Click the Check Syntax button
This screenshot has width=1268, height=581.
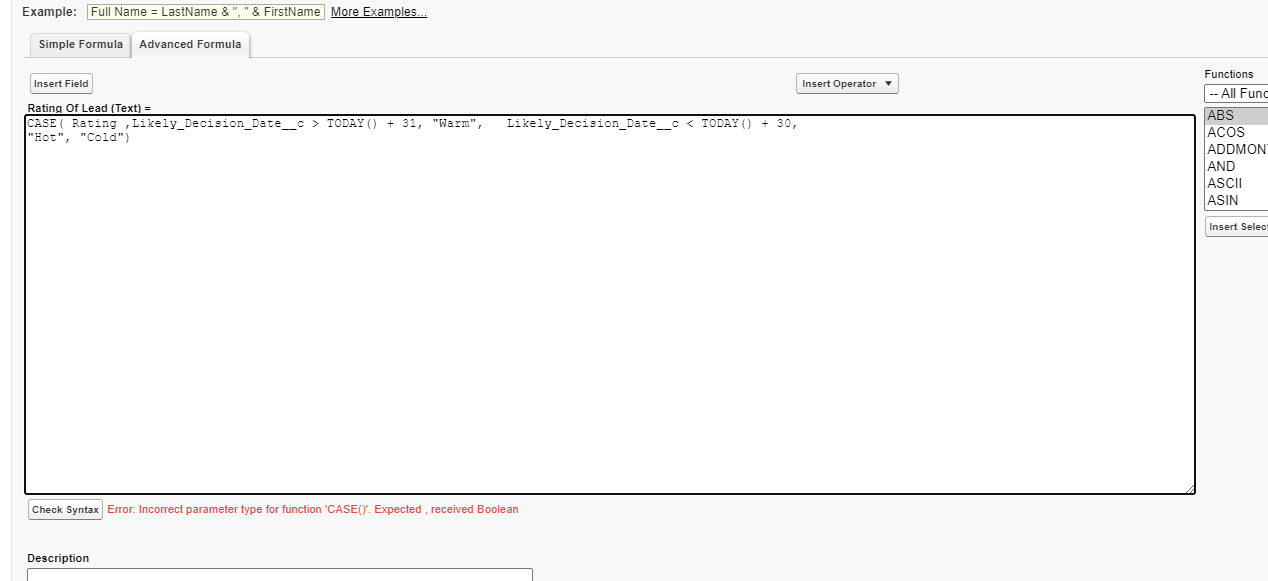(64, 509)
